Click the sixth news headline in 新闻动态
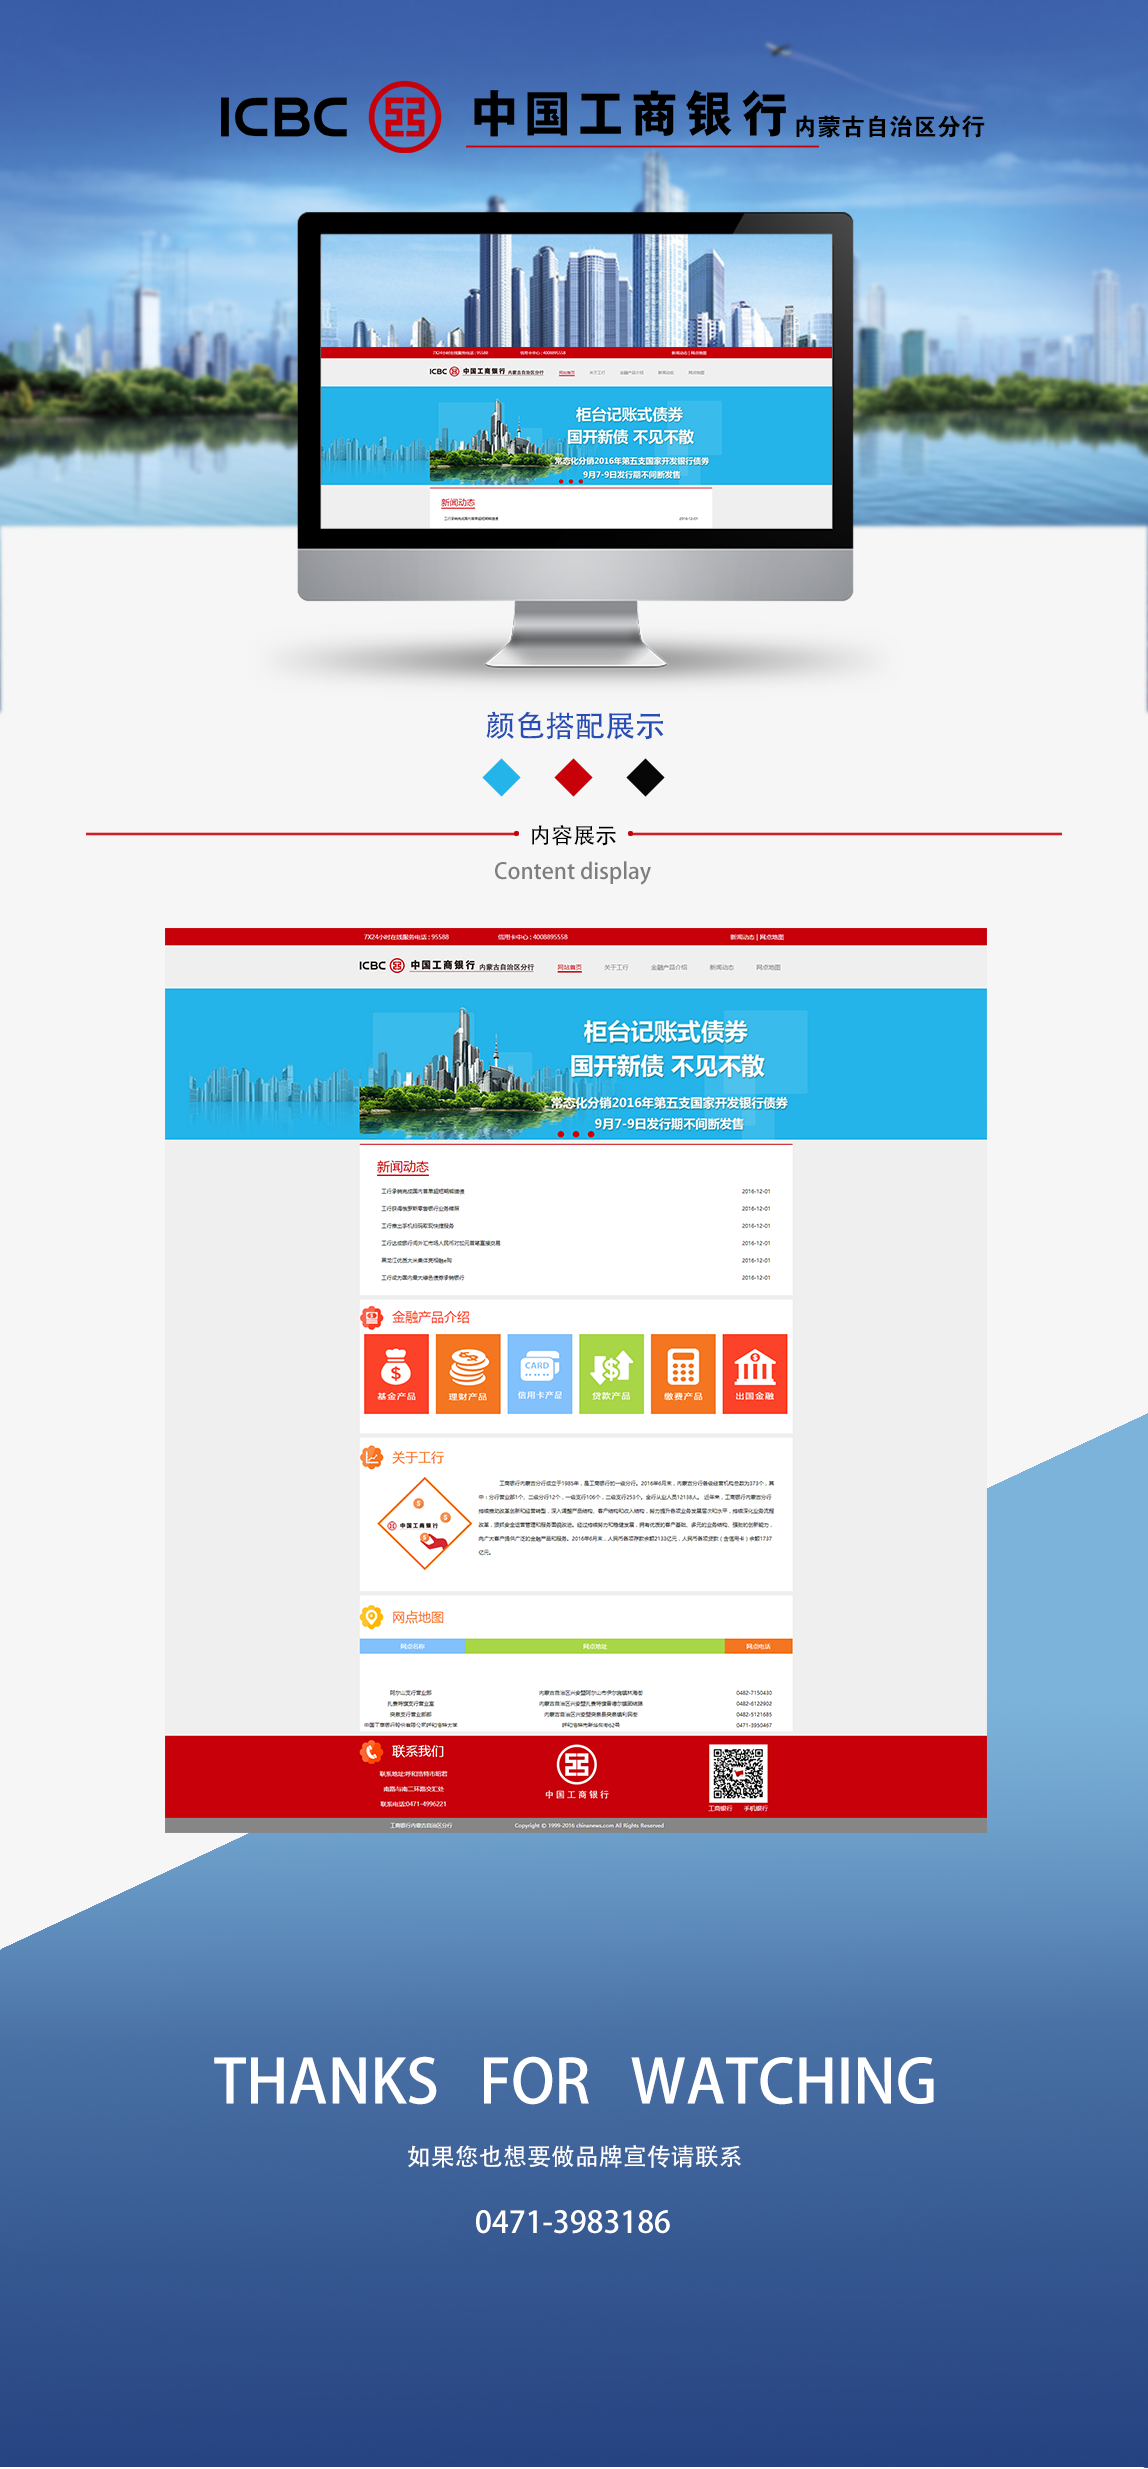The width and height of the screenshot is (1148, 2469). (x=422, y=1277)
